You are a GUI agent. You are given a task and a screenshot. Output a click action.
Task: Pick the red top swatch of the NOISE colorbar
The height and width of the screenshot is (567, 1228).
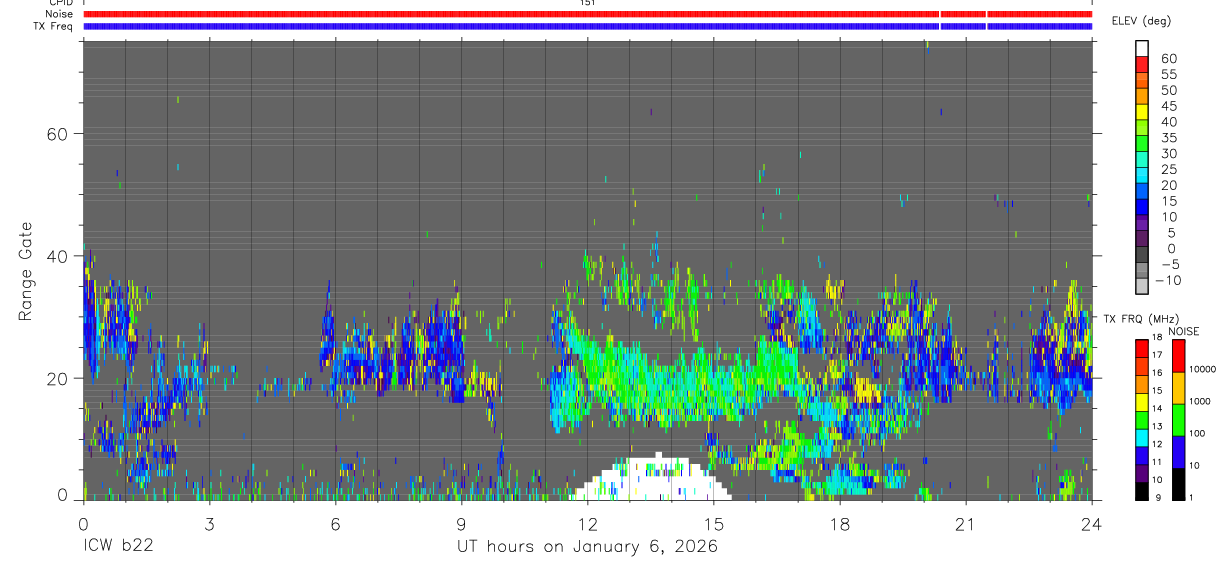1178,356
